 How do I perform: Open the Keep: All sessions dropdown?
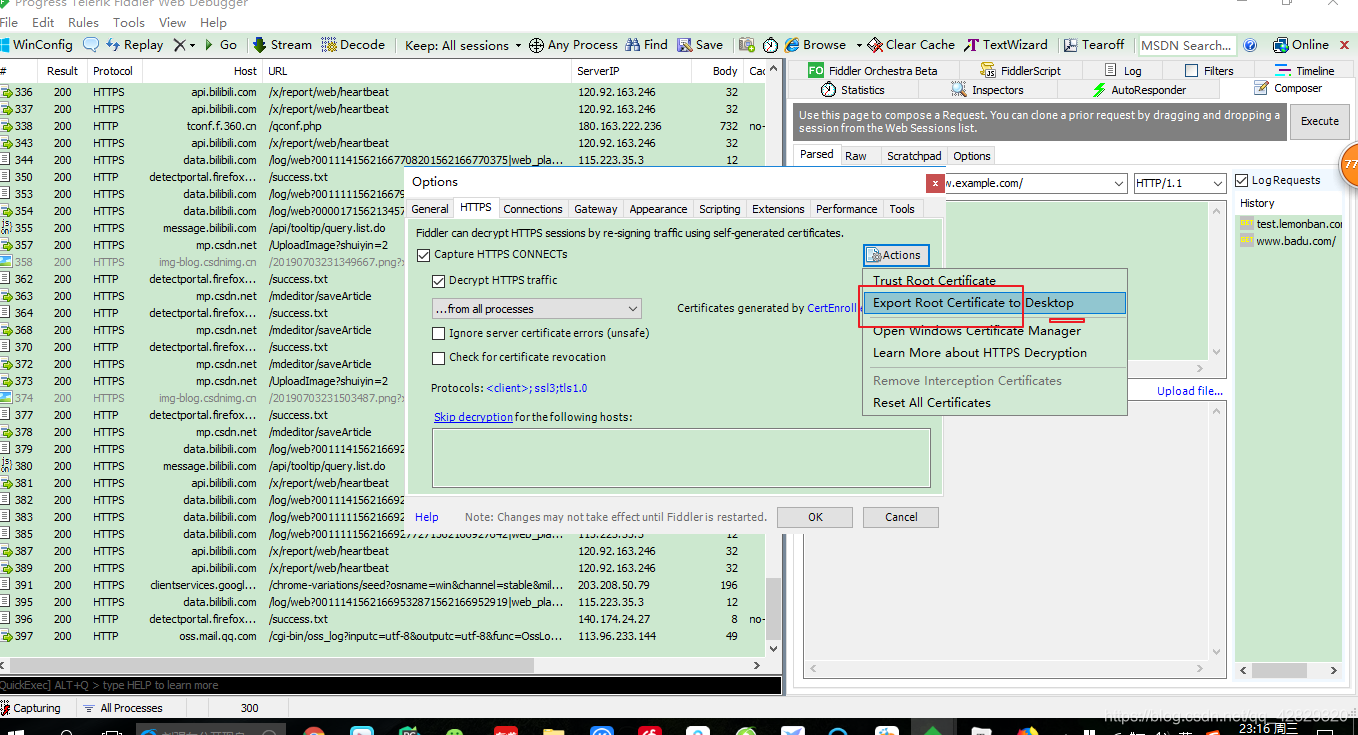[x=463, y=45]
